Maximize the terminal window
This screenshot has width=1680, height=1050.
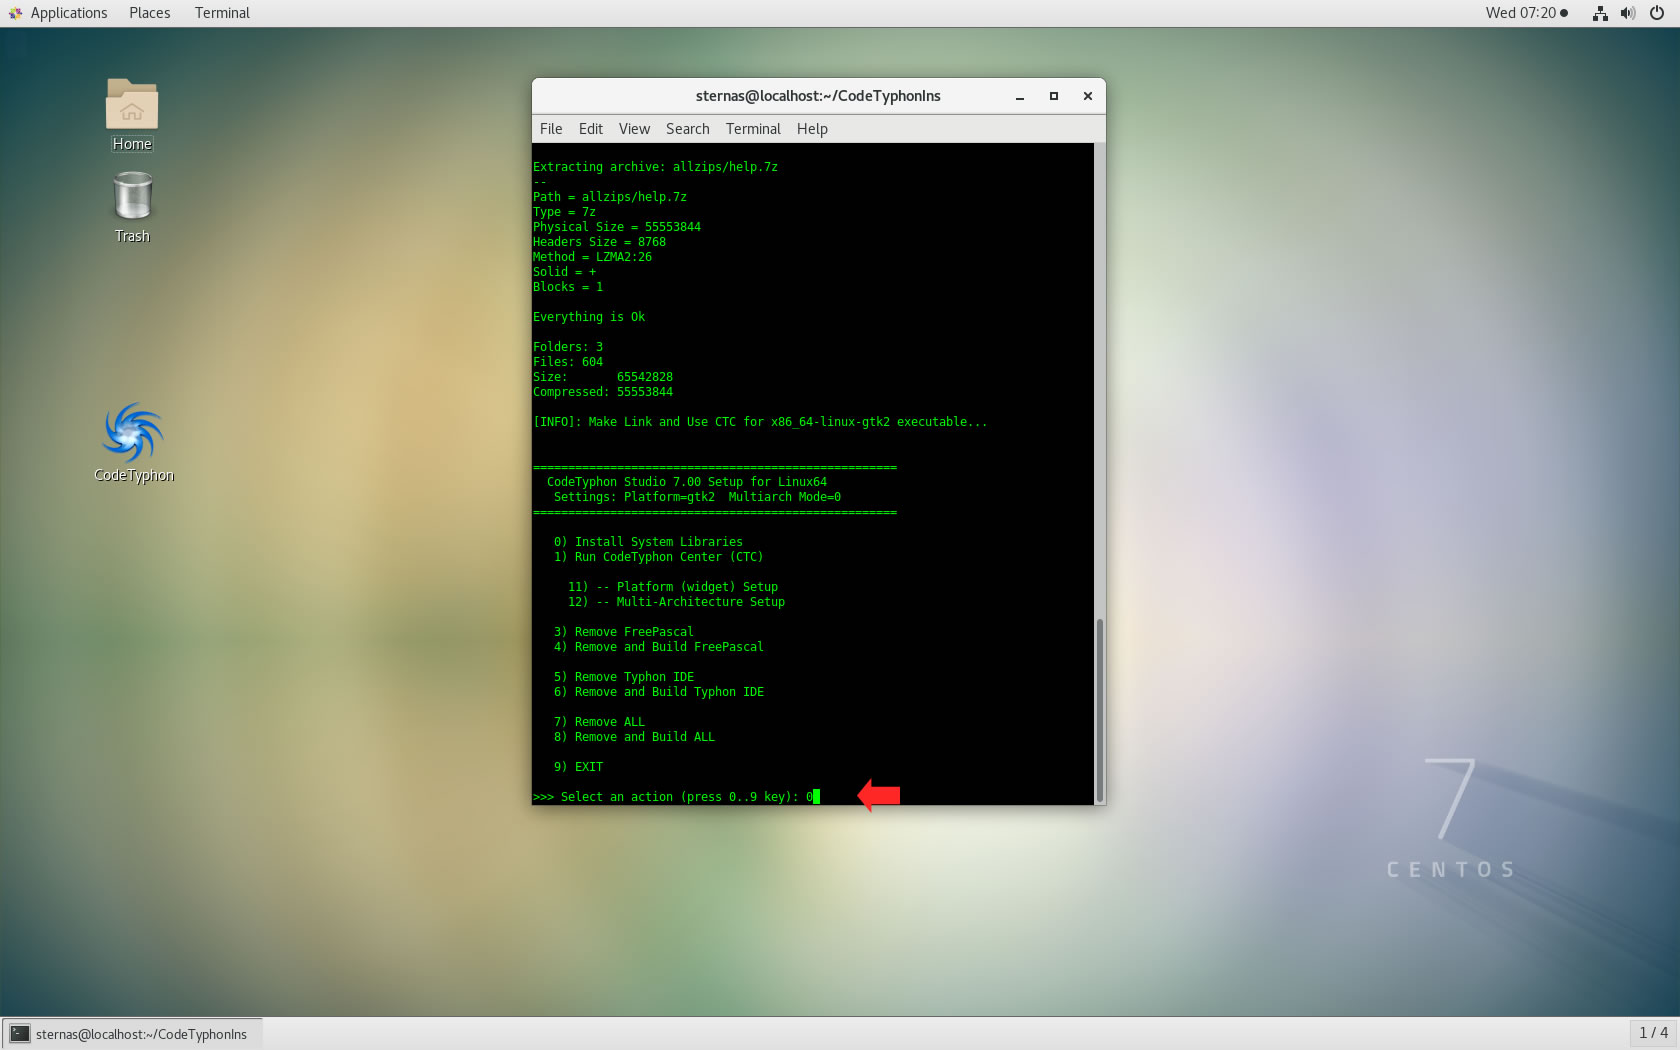pos(1053,97)
